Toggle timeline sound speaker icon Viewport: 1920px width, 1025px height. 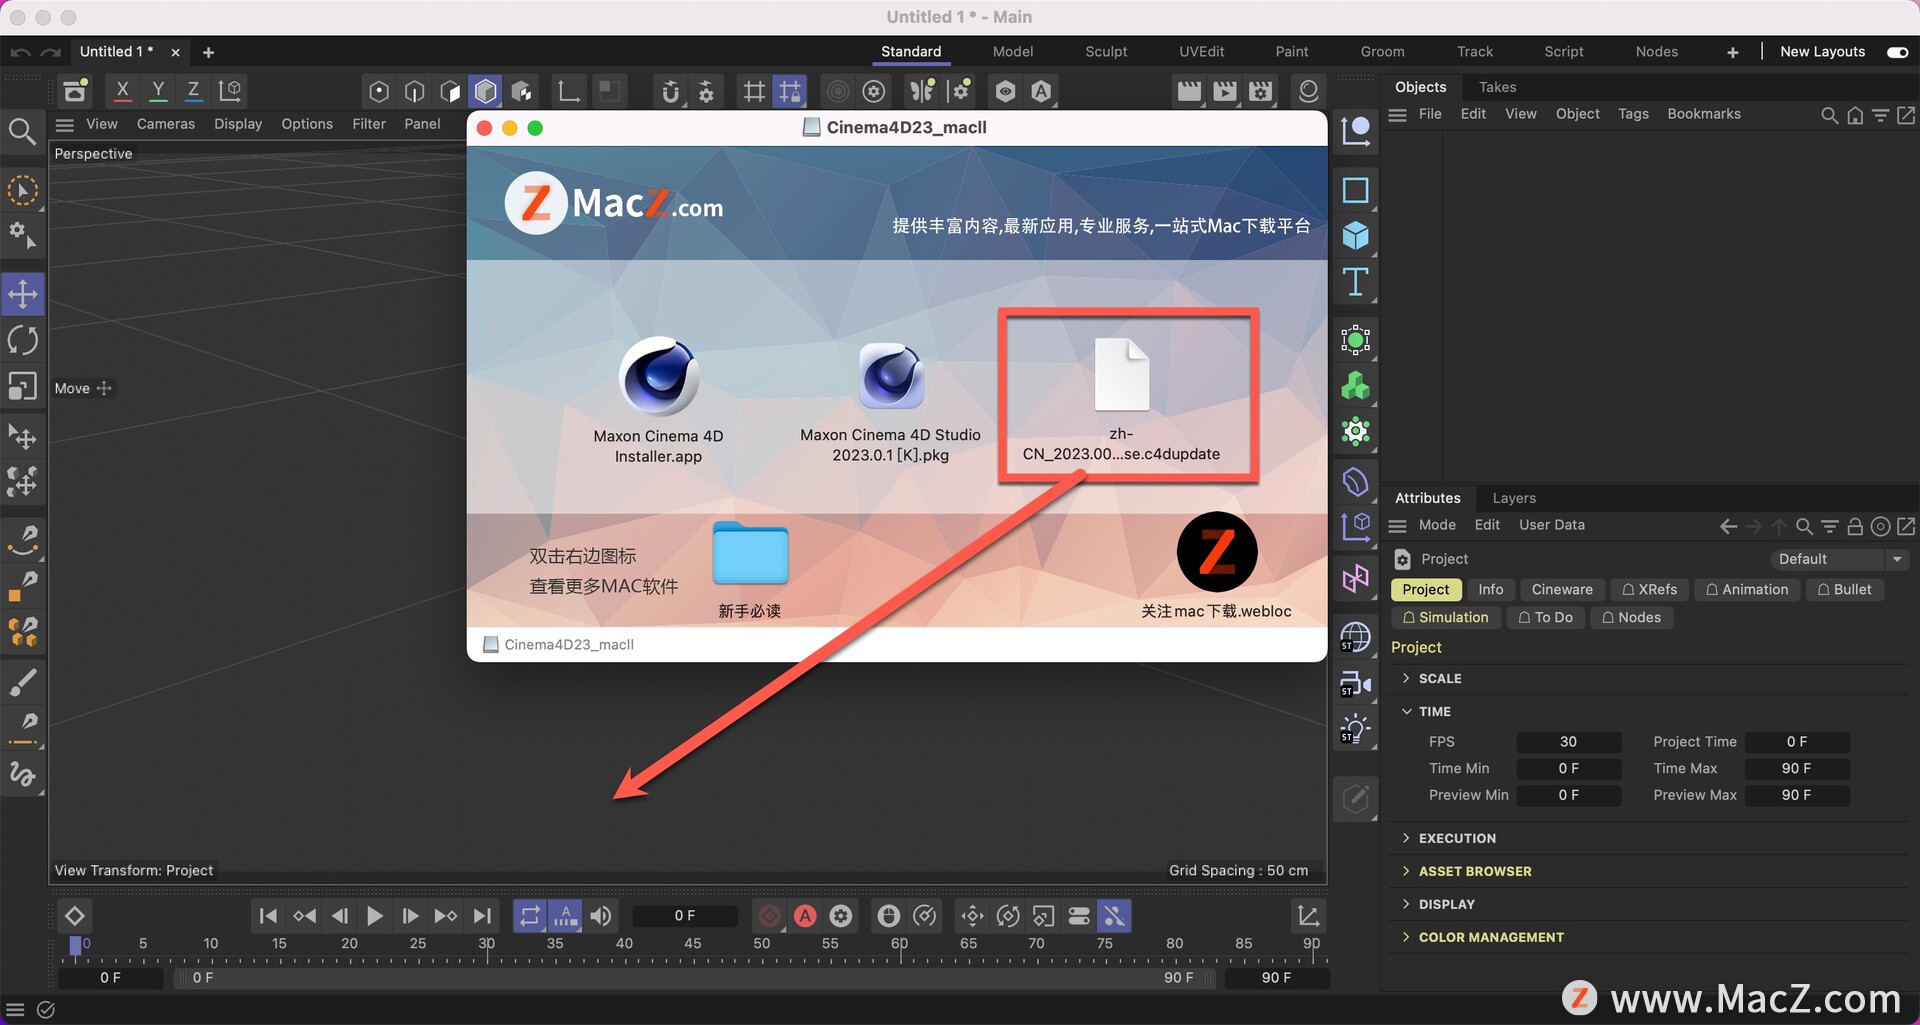601,916
